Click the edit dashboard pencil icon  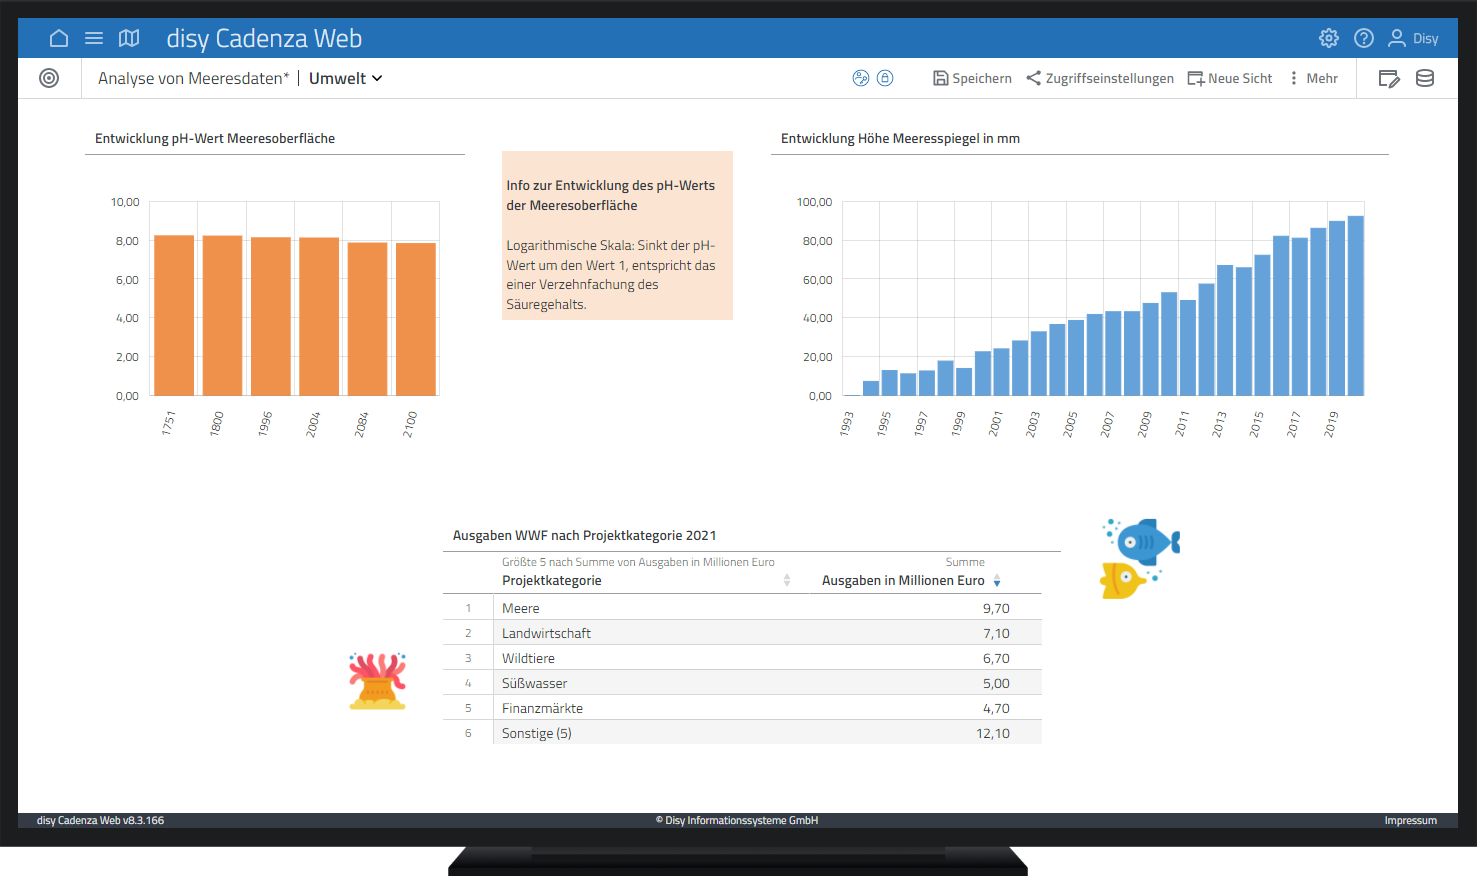click(1389, 78)
